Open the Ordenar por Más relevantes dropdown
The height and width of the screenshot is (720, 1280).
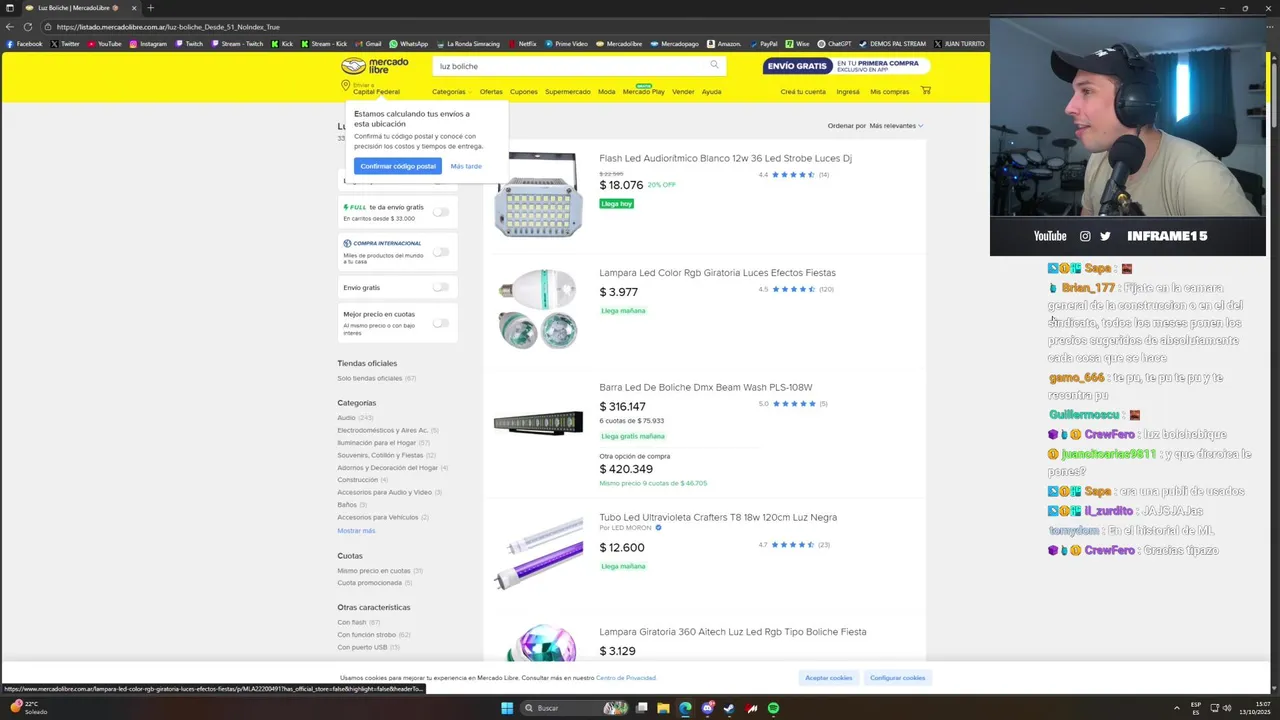tap(896, 126)
